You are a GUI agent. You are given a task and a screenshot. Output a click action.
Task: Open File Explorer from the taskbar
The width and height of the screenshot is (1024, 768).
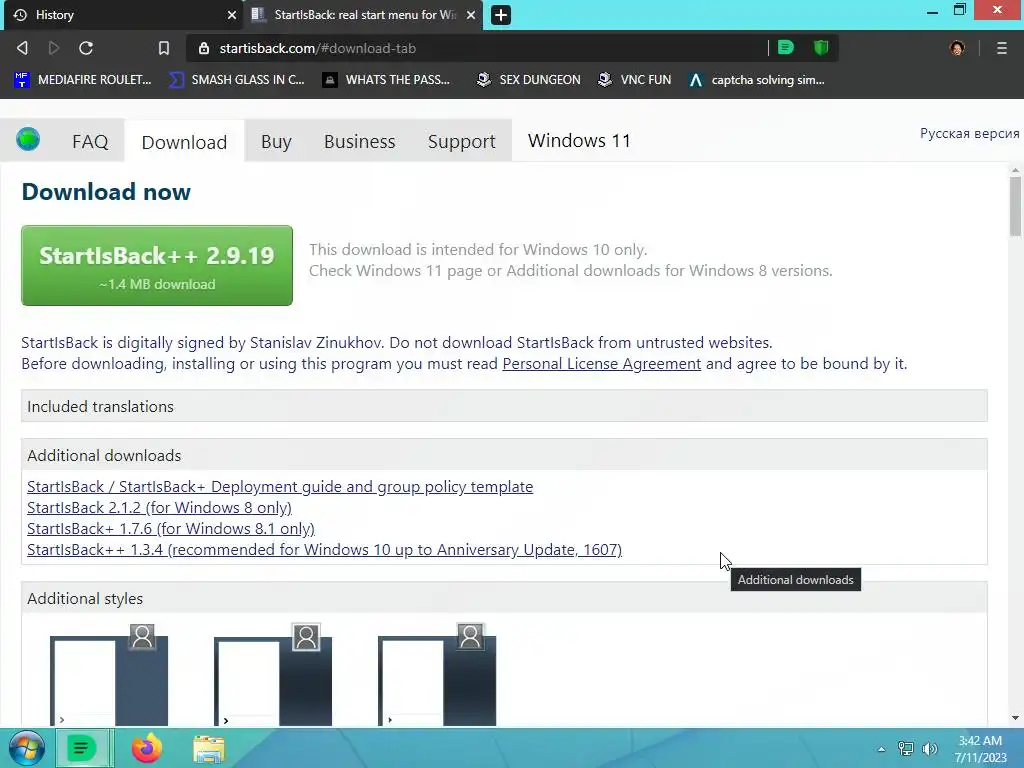209,749
